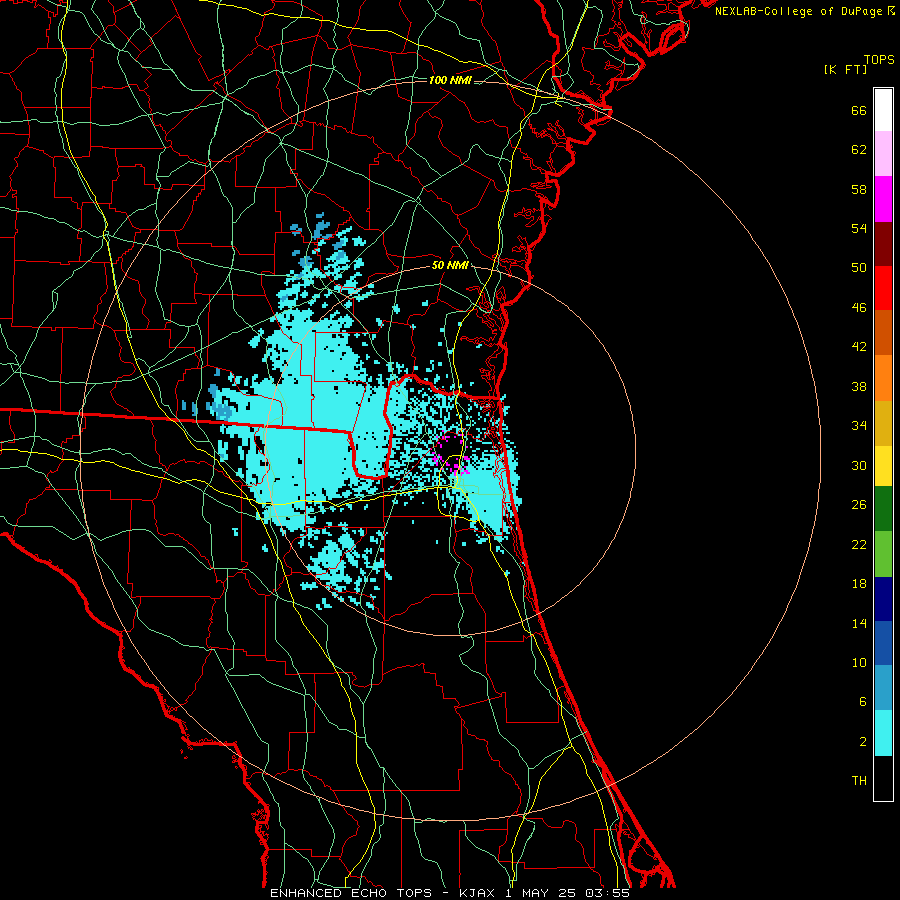Click the 03:55 timestamp in the caption
This screenshot has height=900, width=900.
tap(607, 893)
